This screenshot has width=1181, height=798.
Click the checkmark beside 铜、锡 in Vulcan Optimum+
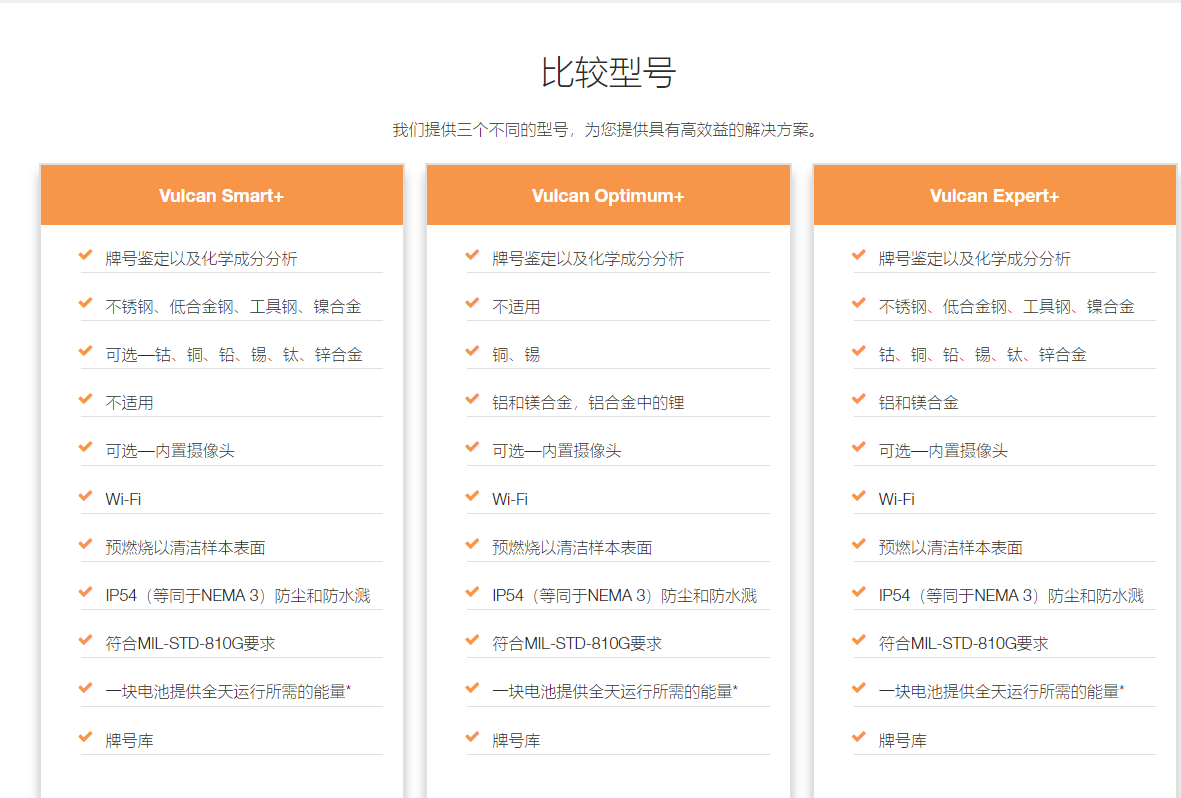(x=471, y=351)
